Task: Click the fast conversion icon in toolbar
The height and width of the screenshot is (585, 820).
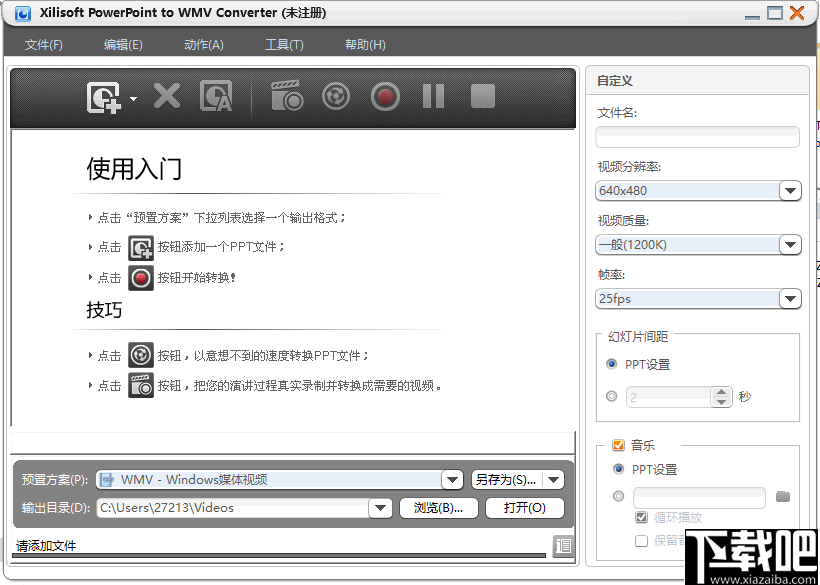Action: 335,96
